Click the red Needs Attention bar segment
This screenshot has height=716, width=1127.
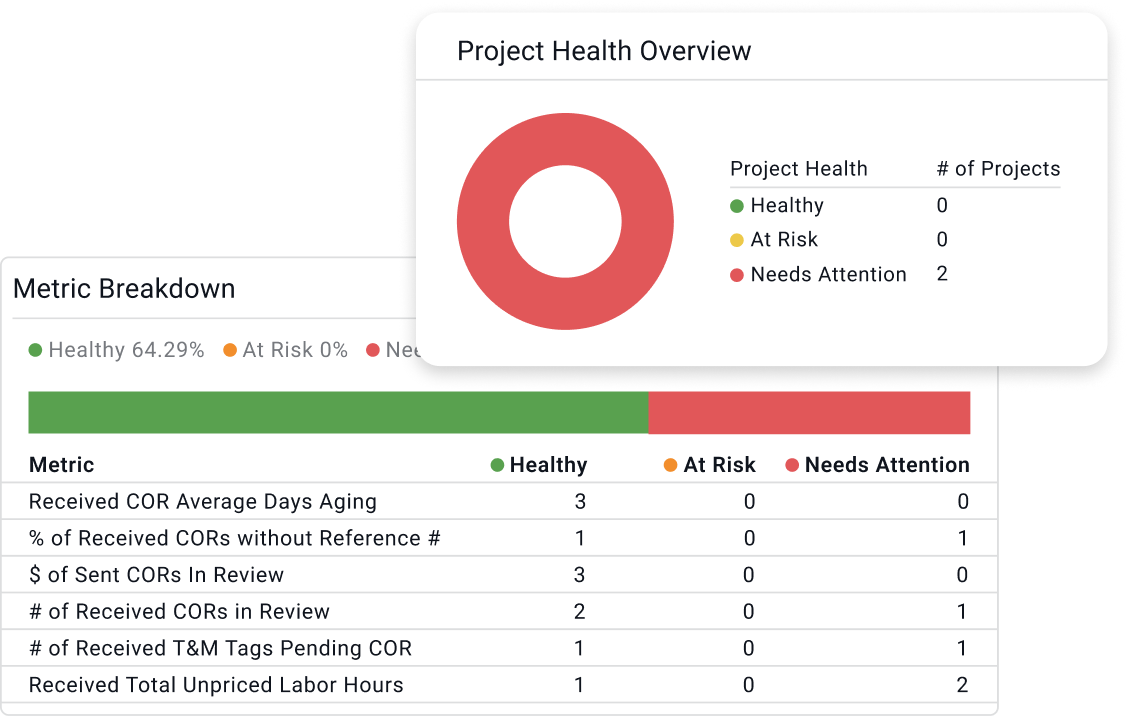(x=809, y=413)
